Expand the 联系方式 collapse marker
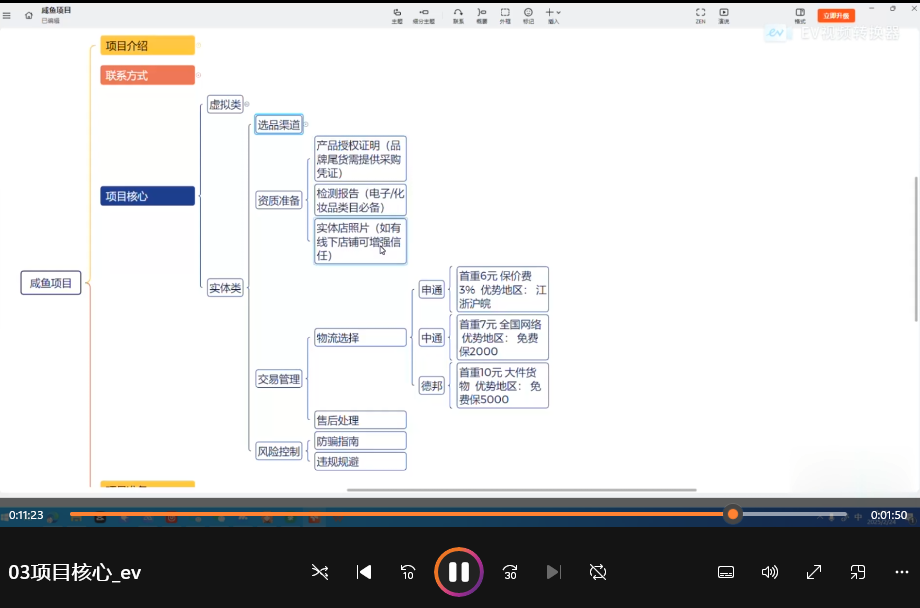 [199, 75]
